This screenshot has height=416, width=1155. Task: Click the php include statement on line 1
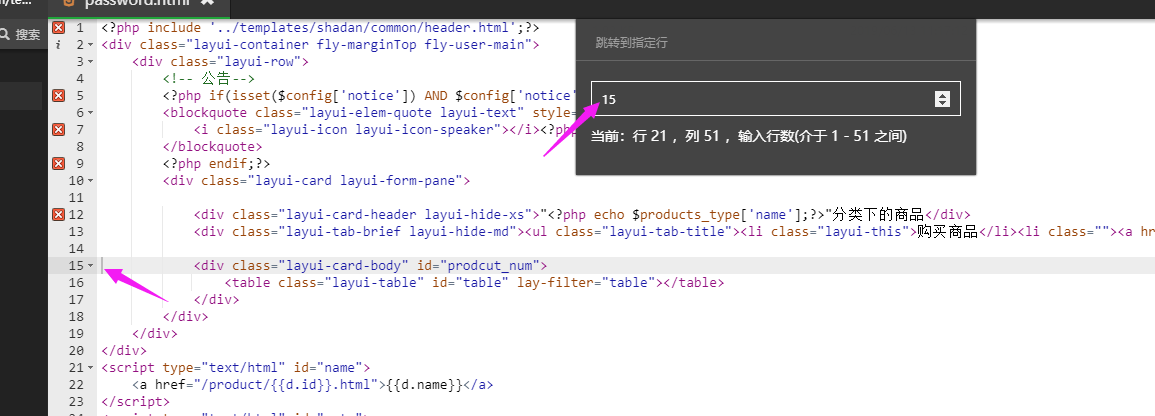click(320, 28)
